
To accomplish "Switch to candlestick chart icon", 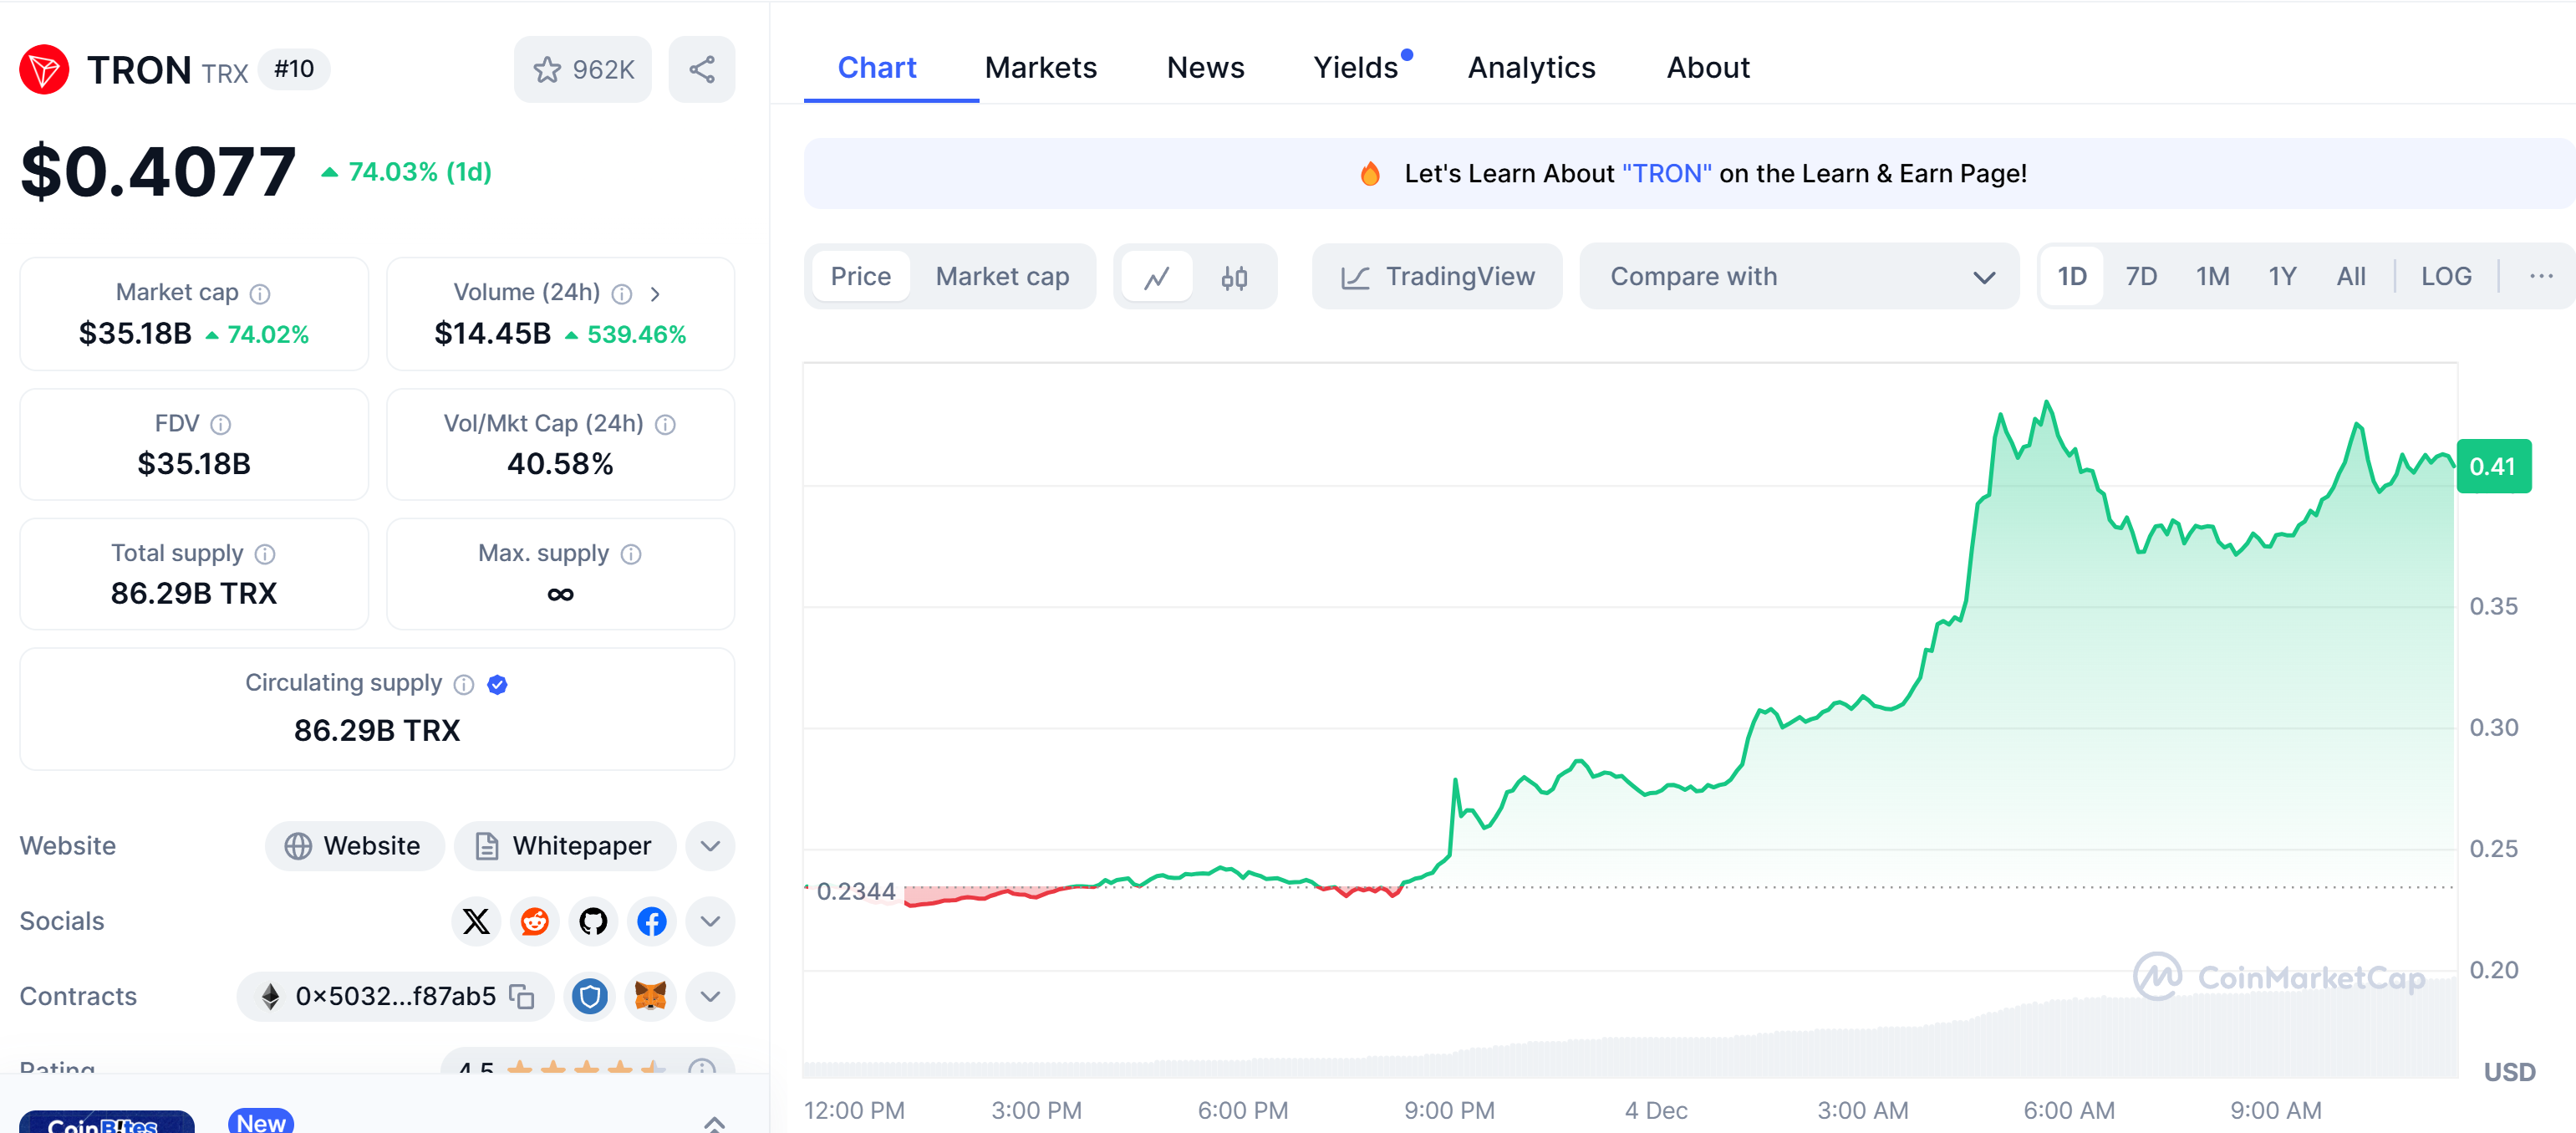I will click(1234, 277).
